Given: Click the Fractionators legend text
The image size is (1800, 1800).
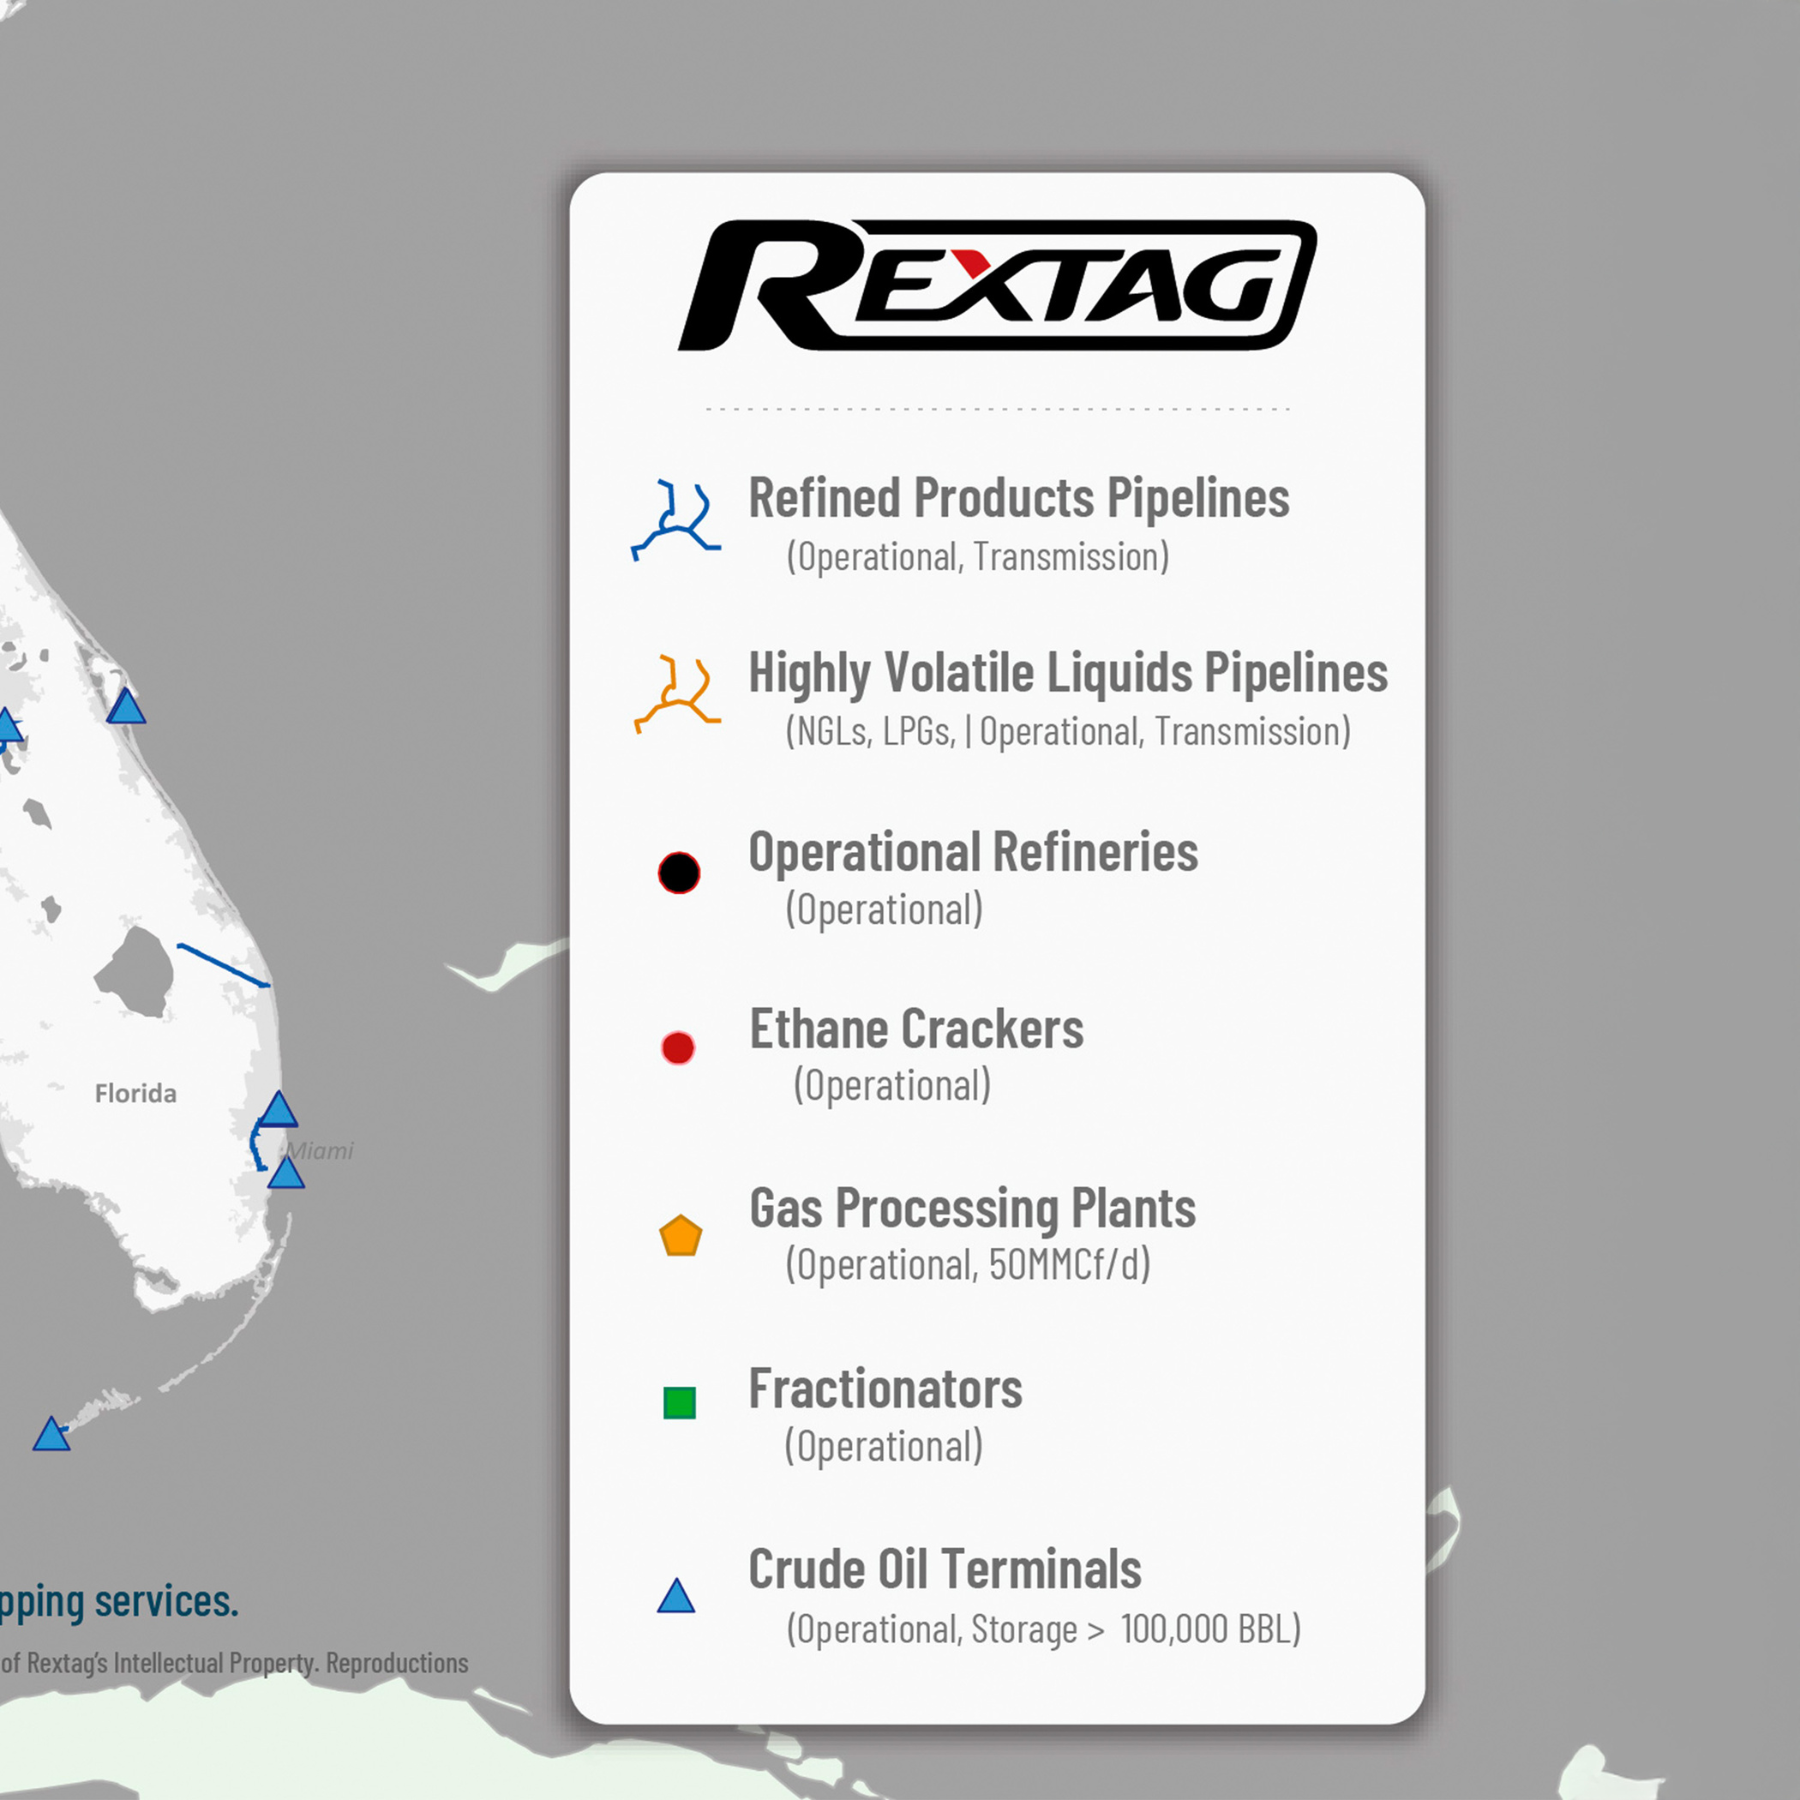Looking at the screenshot, I should pyautogui.click(x=885, y=1389).
